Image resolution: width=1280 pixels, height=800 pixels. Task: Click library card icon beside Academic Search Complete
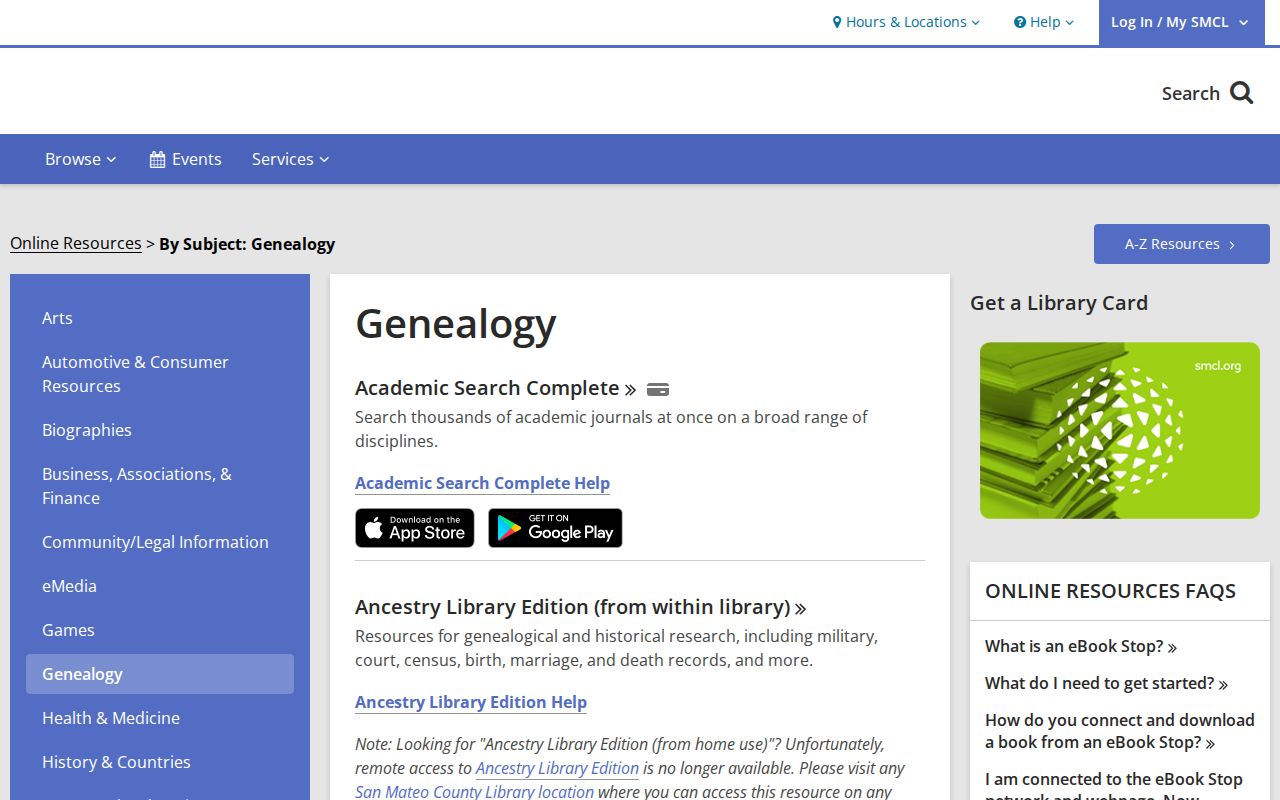[x=658, y=390]
